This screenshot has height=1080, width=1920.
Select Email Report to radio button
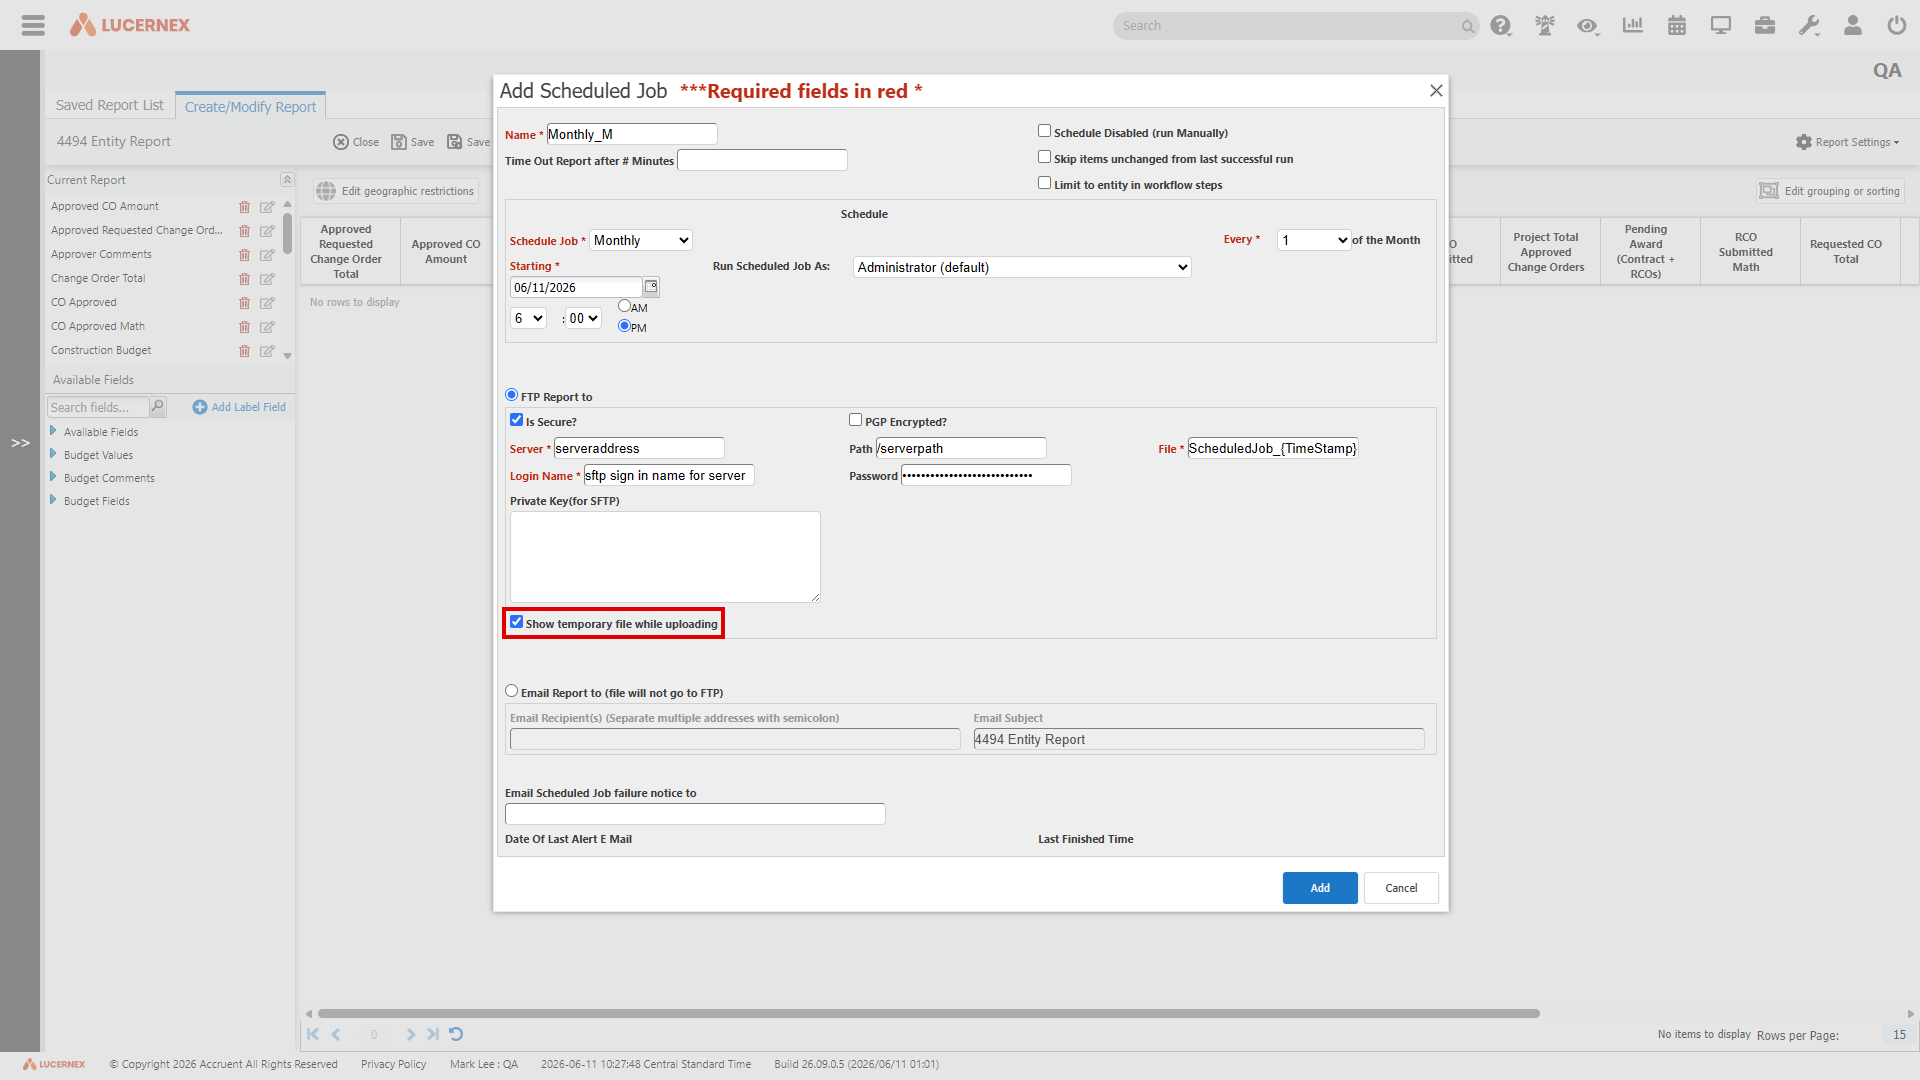click(x=511, y=691)
